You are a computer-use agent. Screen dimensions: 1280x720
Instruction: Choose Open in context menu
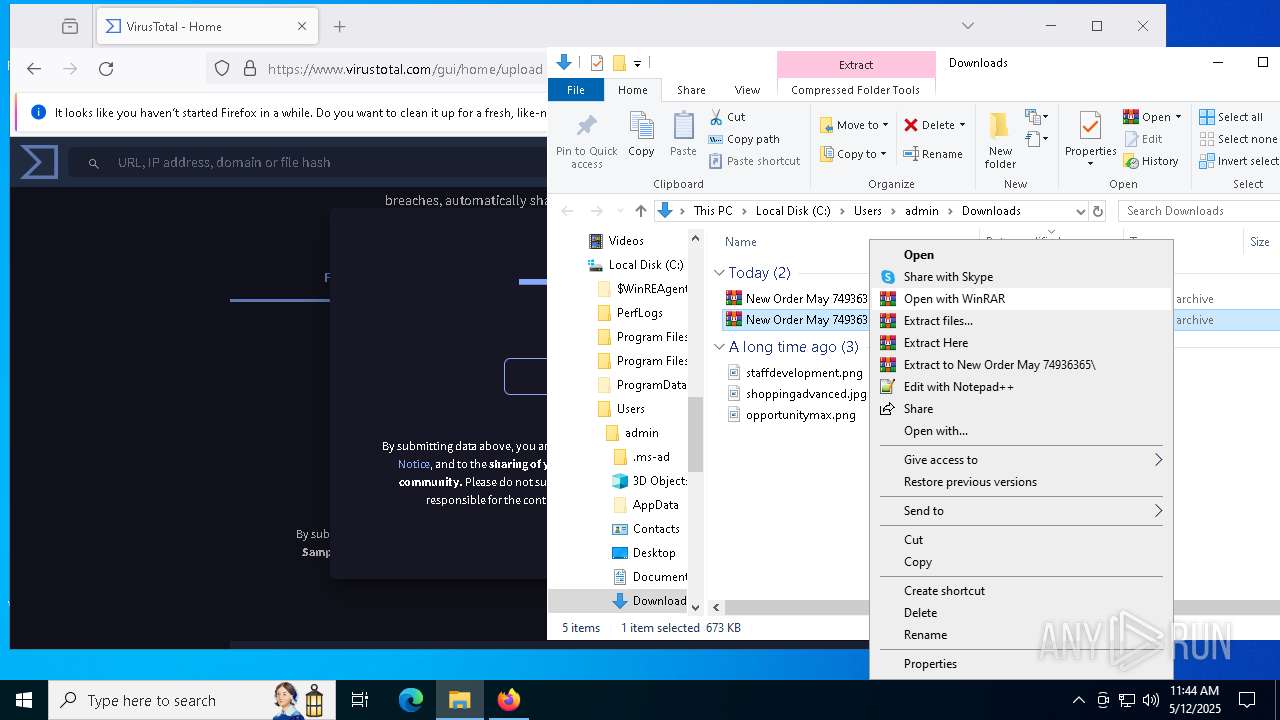click(x=1021, y=255)
